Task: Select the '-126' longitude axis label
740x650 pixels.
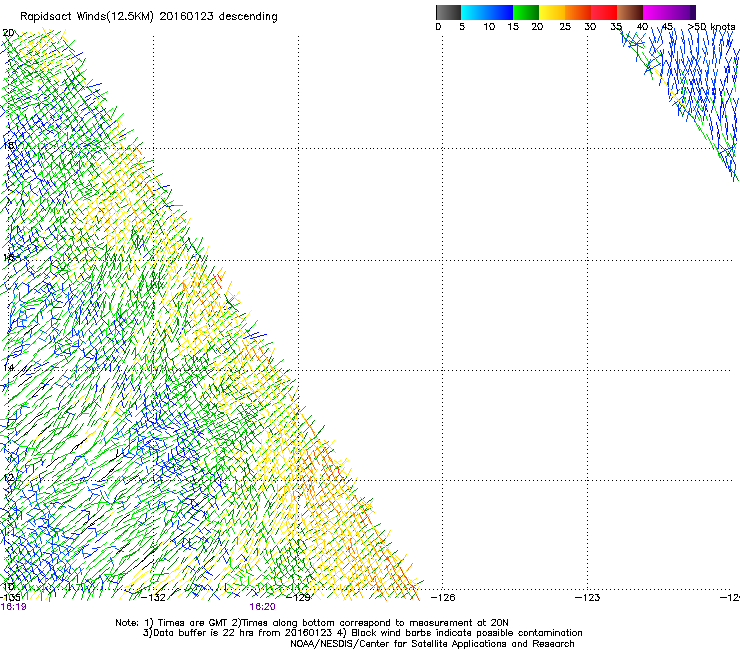Action: (443, 598)
